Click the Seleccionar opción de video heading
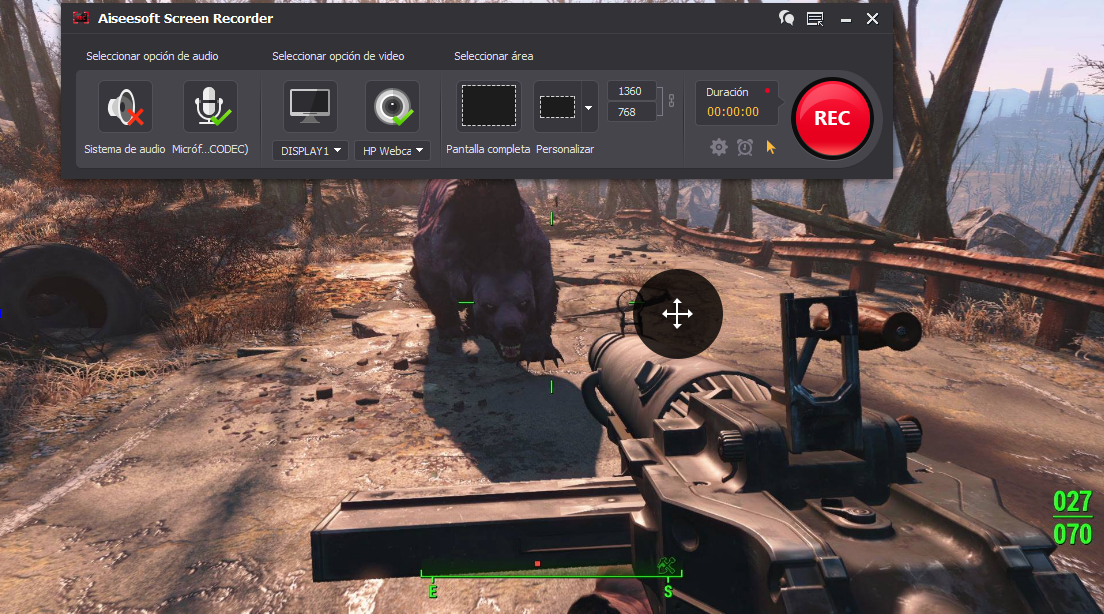The width and height of the screenshot is (1104, 614). coord(338,56)
